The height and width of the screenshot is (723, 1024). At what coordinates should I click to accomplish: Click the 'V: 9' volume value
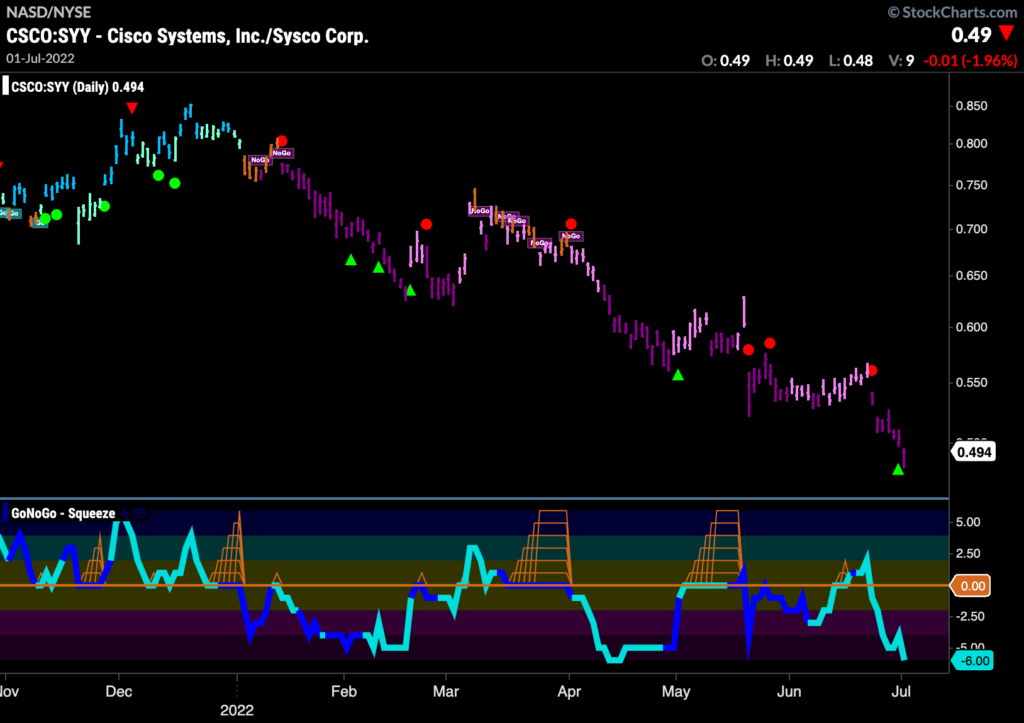point(901,61)
